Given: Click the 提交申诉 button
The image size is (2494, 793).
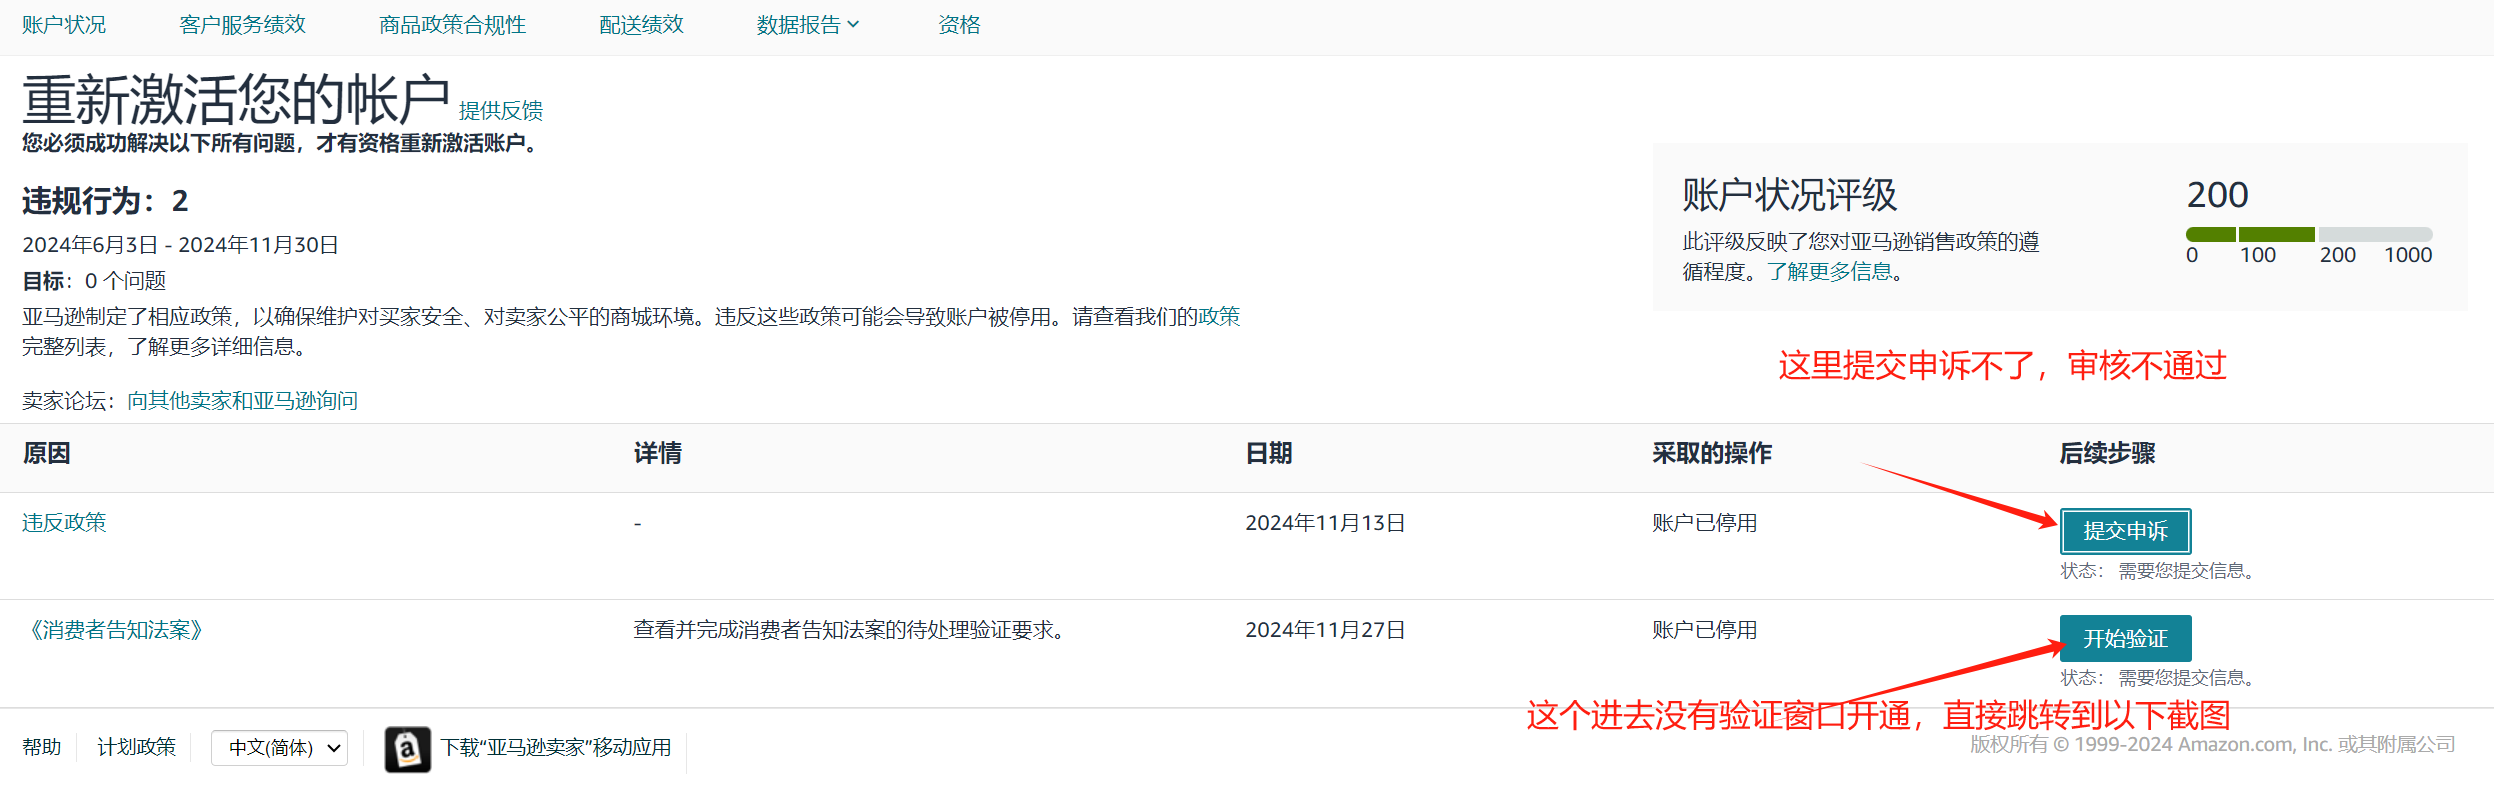Looking at the screenshot, I should (2125, 531).
